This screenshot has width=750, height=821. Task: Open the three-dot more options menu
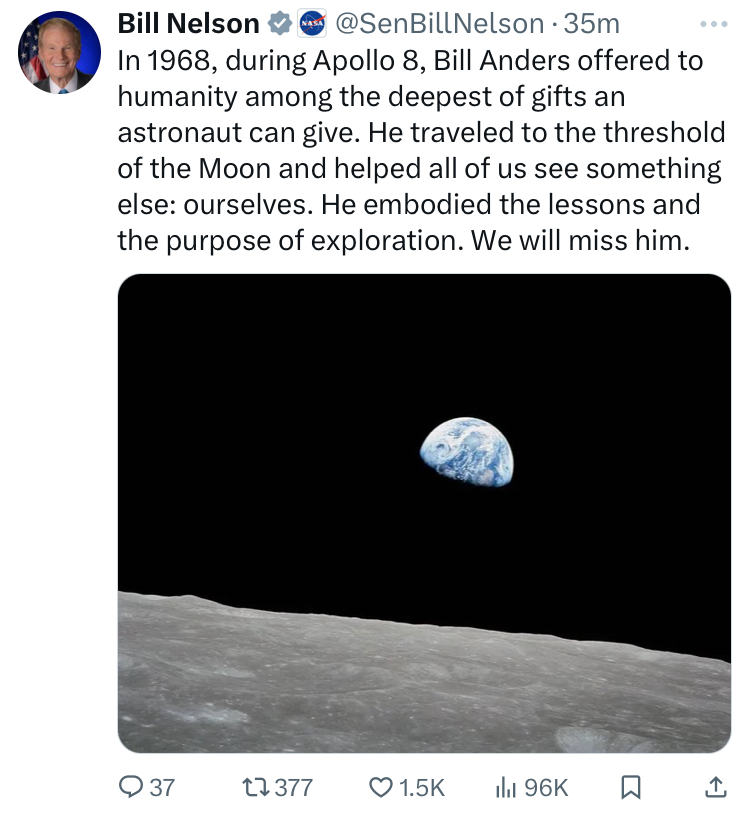coord(714,24)
